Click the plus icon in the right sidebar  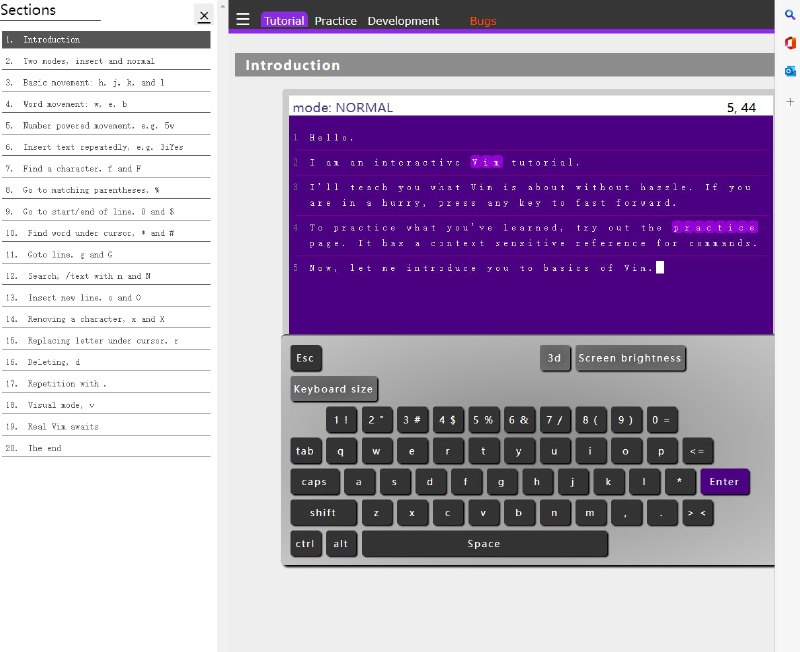pyautogui.click(x=789, y=101)
